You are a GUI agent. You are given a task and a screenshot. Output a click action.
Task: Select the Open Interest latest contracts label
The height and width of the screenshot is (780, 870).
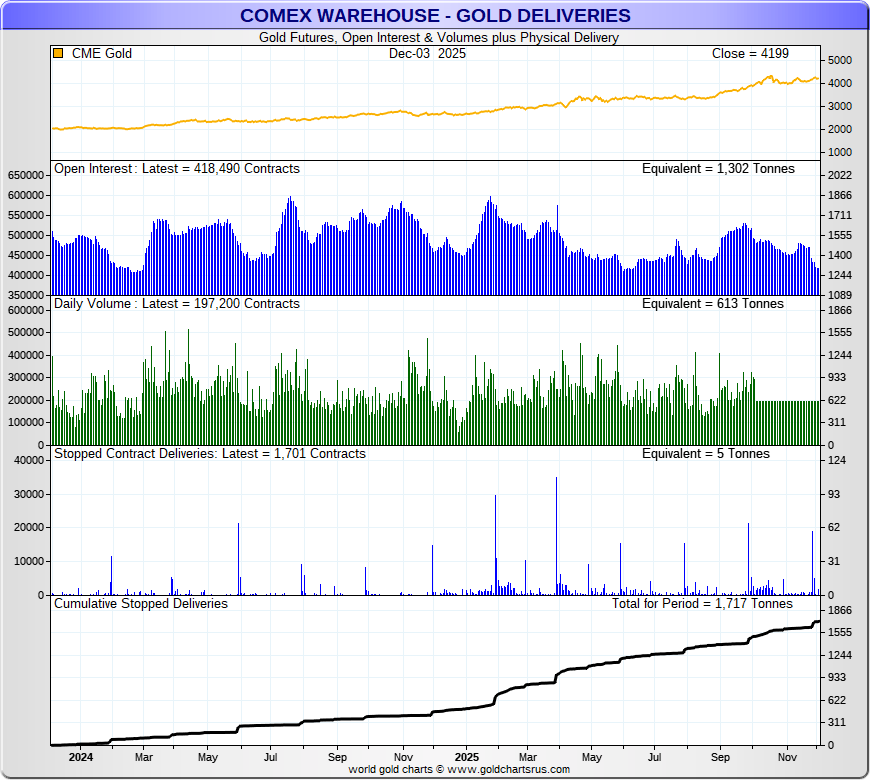click(176, 169)
